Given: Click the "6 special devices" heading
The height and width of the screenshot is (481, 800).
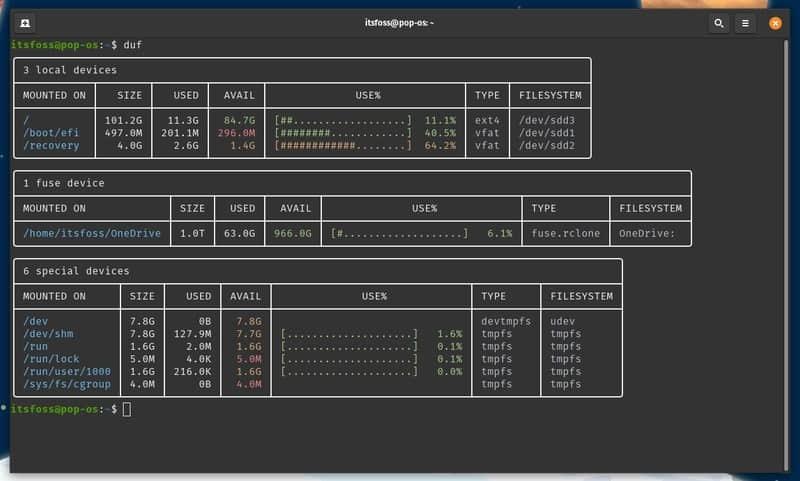Looking at the screenshot, I should [76, 271].
